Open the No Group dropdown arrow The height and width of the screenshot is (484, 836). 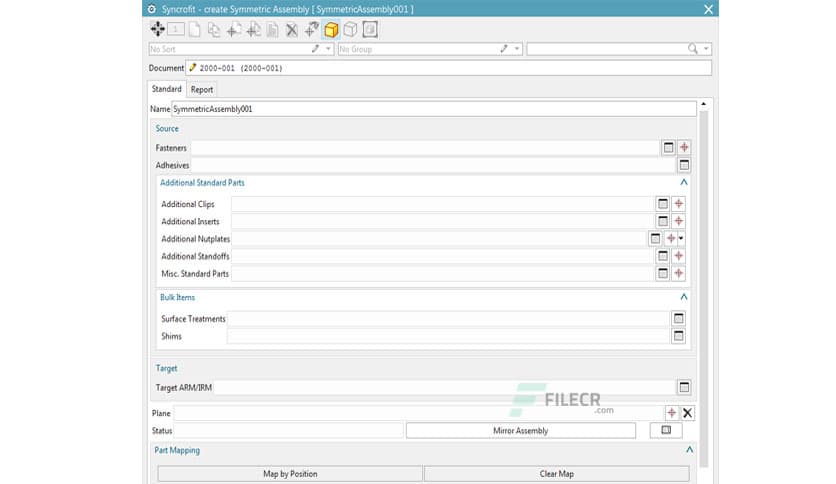[x=517, y=49]
